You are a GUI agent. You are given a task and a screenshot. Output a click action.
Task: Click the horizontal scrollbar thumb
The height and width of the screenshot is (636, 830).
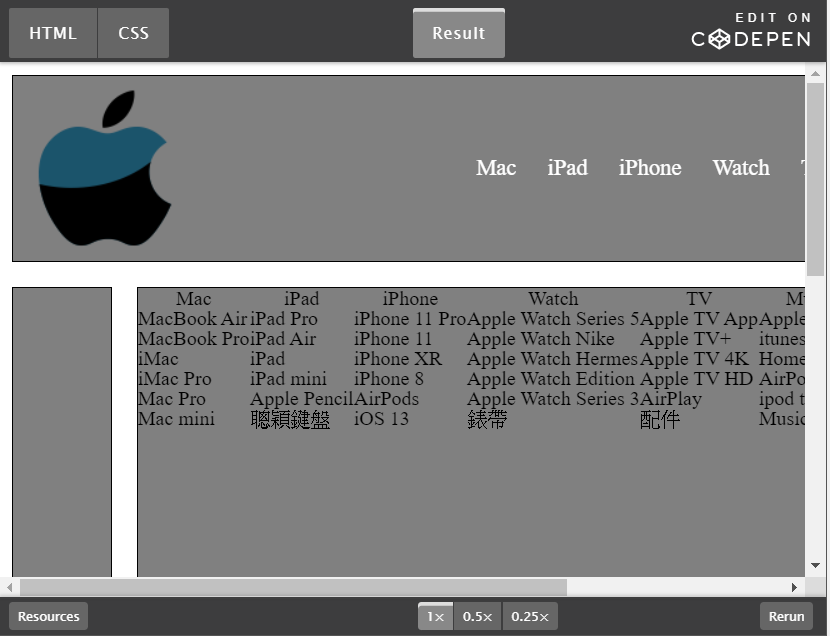coord(293,587)
